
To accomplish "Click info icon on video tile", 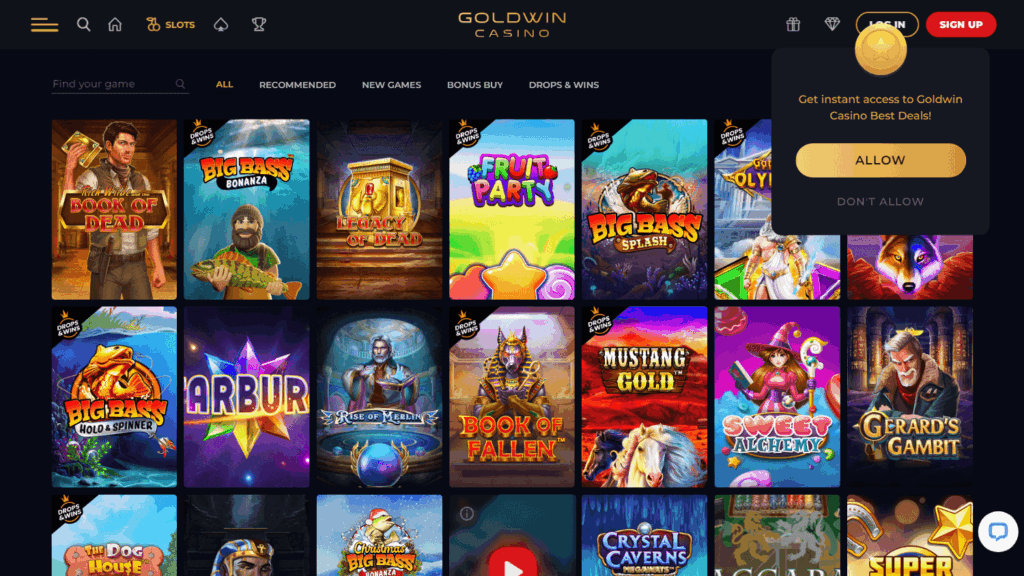I will pyautogui.click(x=466, y=513).
